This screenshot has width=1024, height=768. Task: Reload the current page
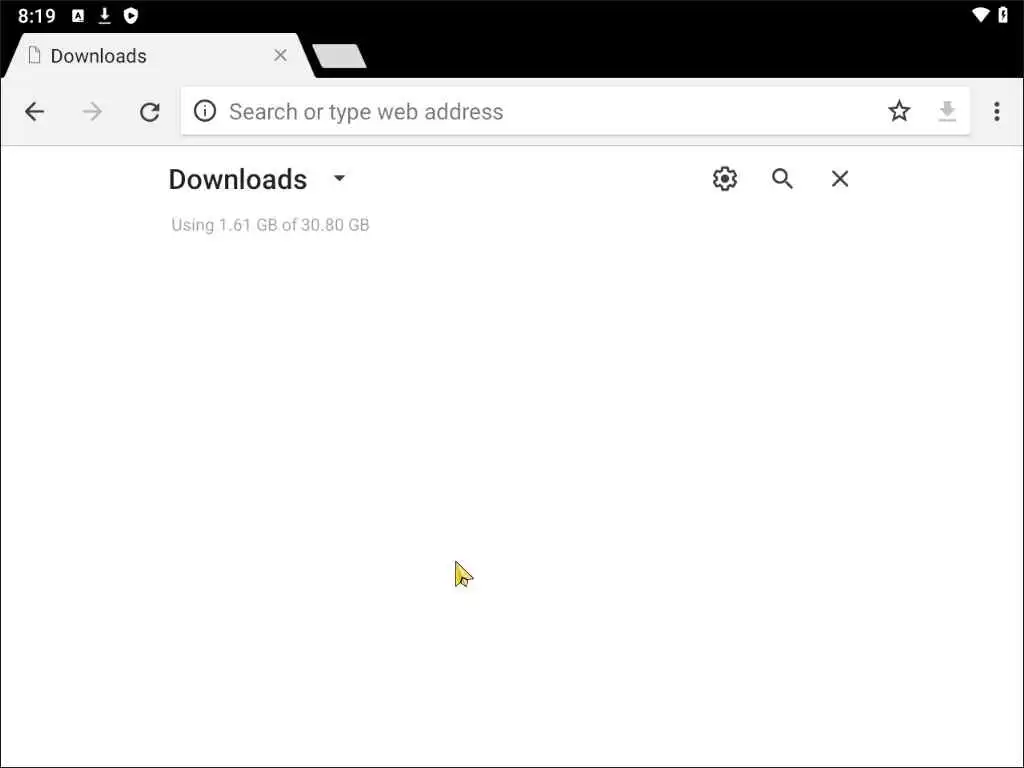coord(150,112)
